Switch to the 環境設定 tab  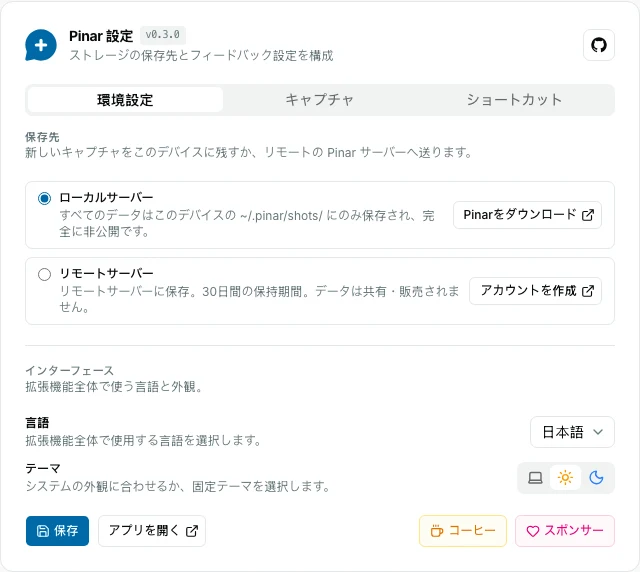125,100
